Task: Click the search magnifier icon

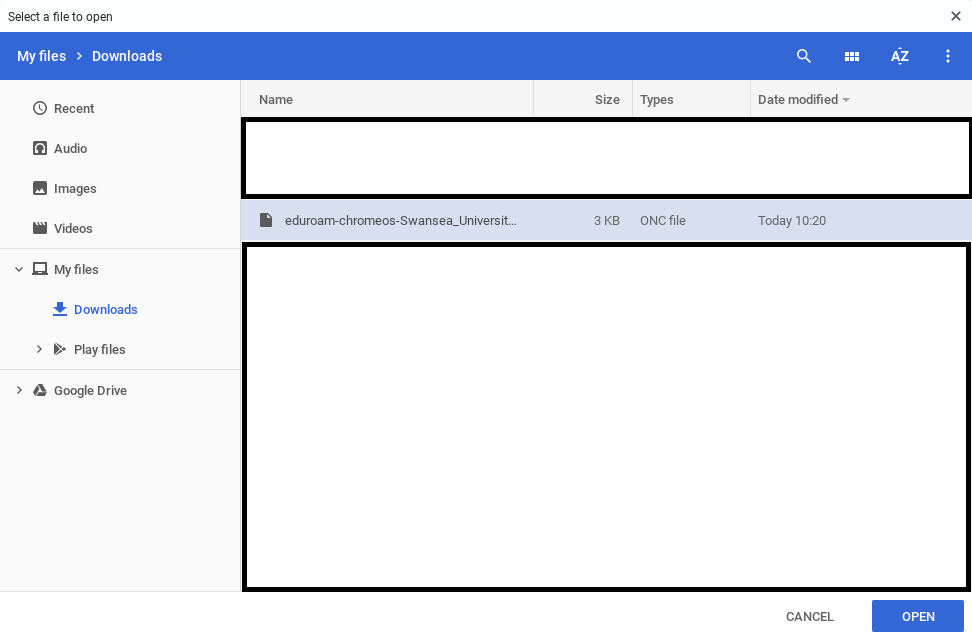Action: point(803,56)
